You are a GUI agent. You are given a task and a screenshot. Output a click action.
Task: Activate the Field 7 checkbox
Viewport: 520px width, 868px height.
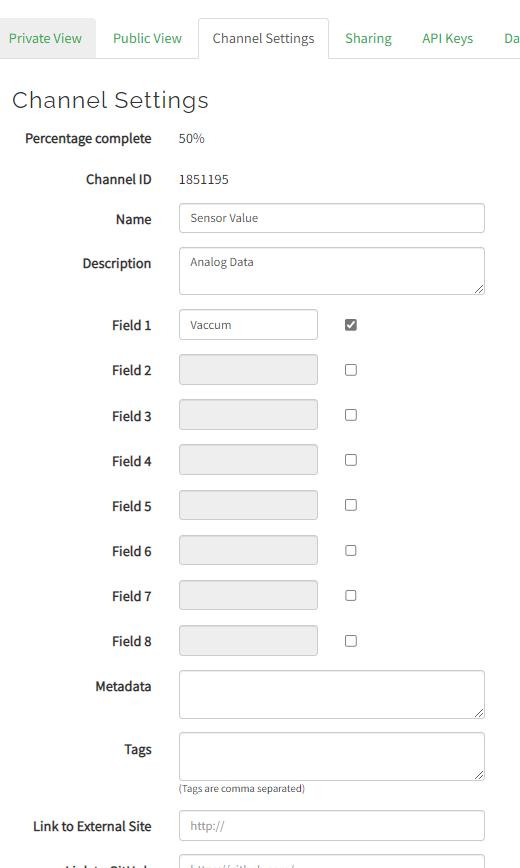351,595
